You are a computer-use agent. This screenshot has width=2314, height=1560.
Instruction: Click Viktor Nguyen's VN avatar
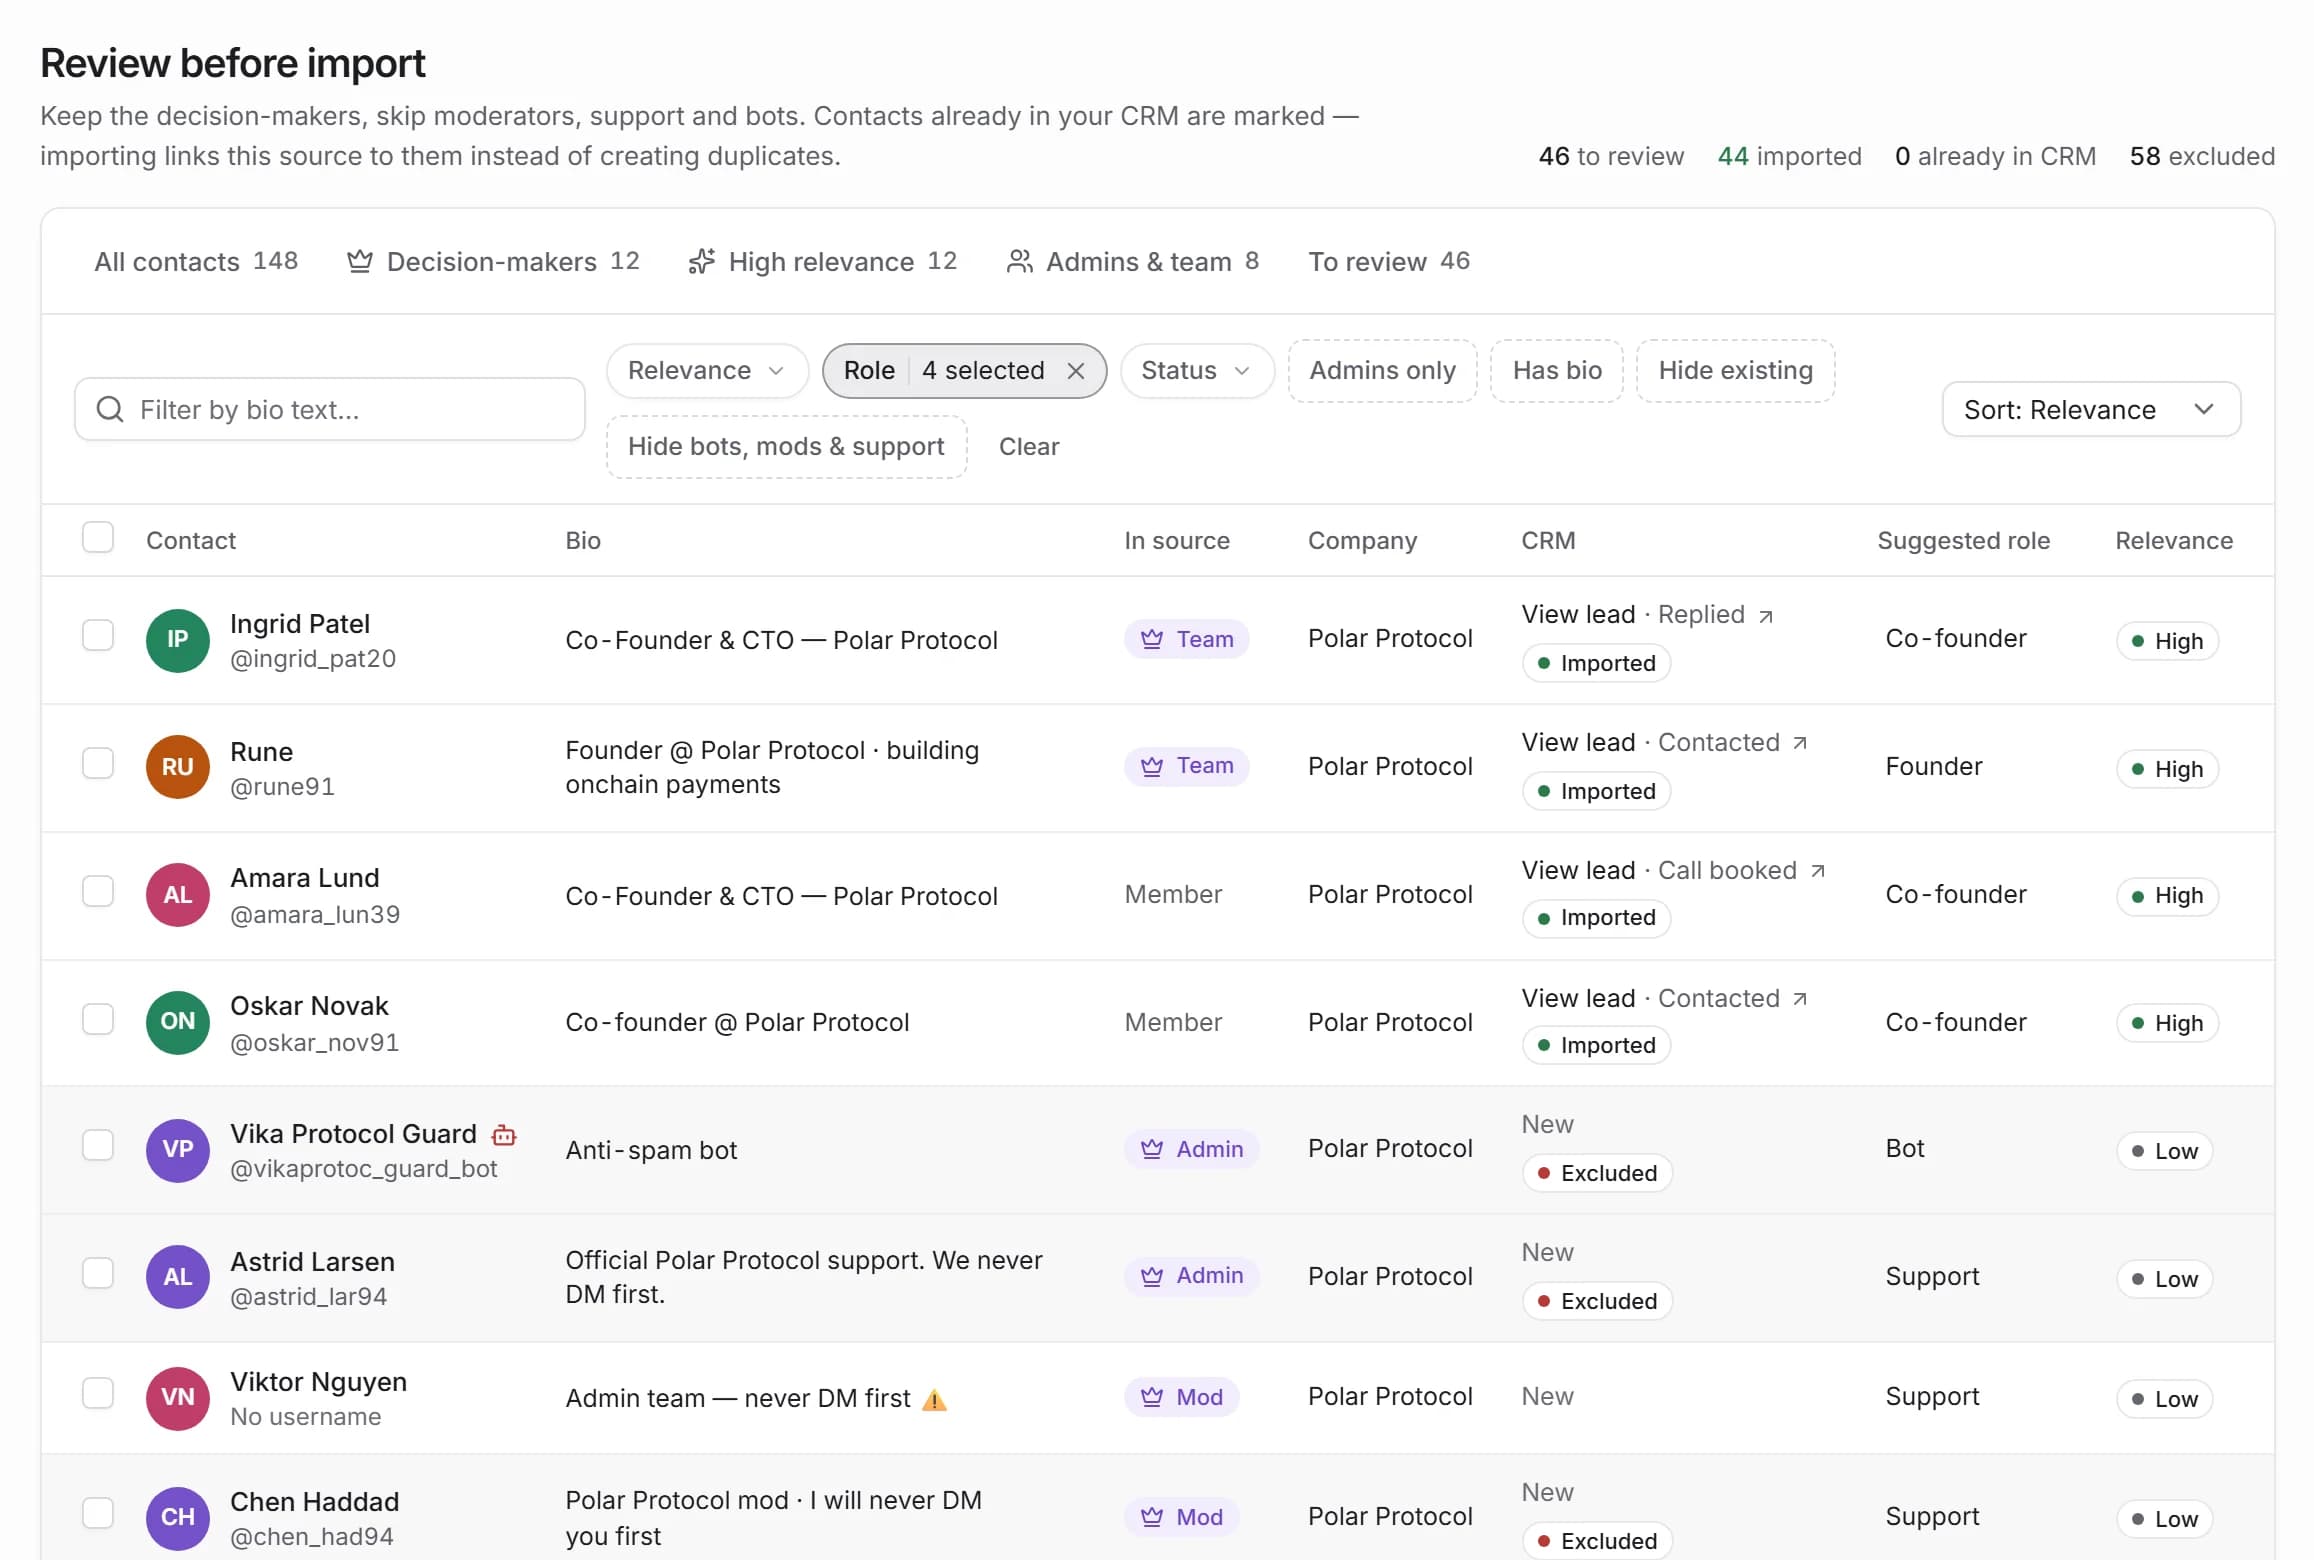coord(178,1398)
